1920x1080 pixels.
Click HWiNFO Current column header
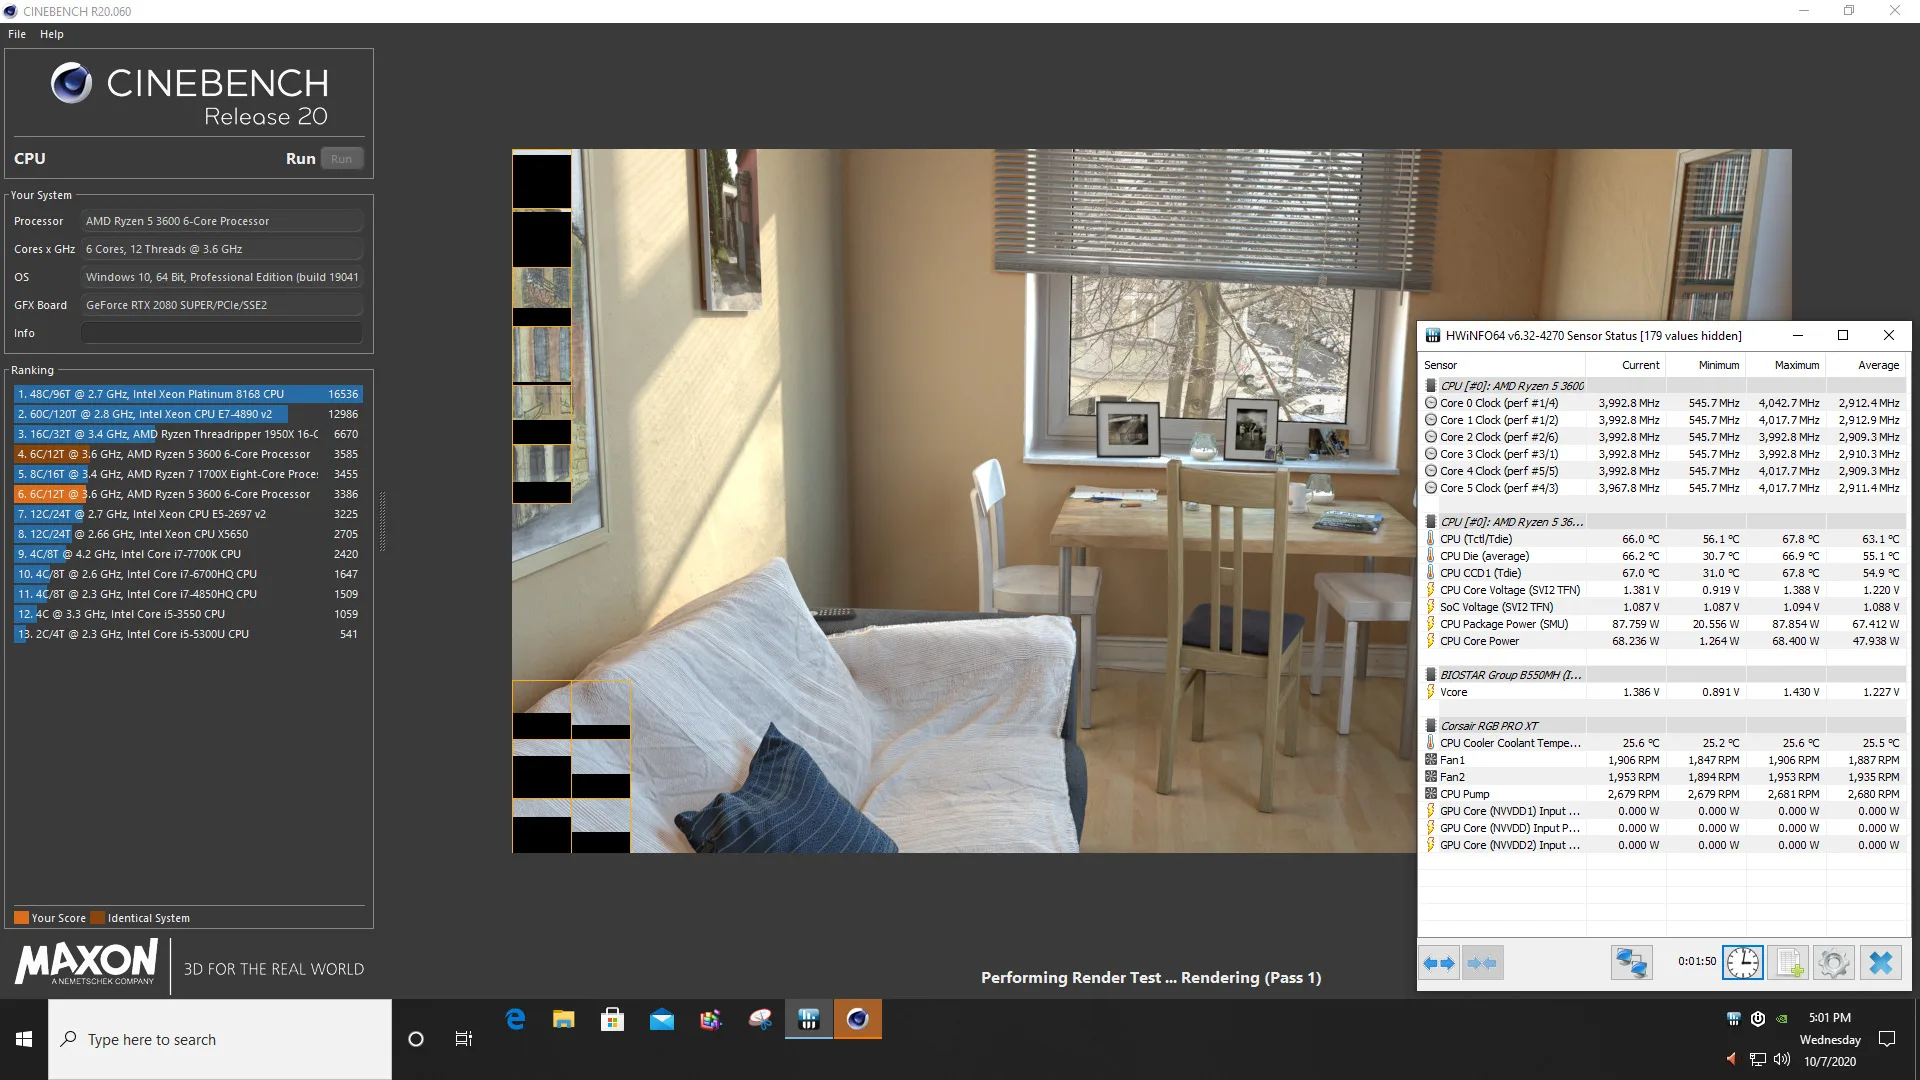(1626, 365)
